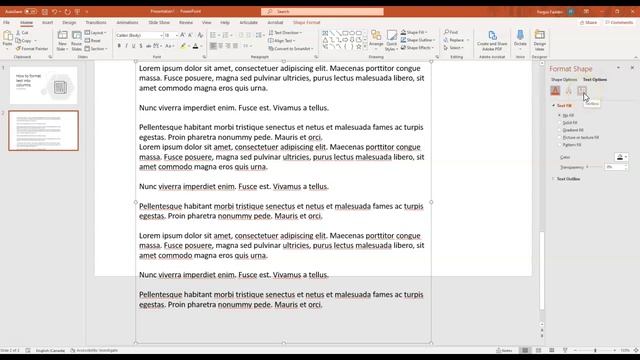Click the Transparency slider
Image resolution: width=640 pixels, height=360 pixels.
594,167
